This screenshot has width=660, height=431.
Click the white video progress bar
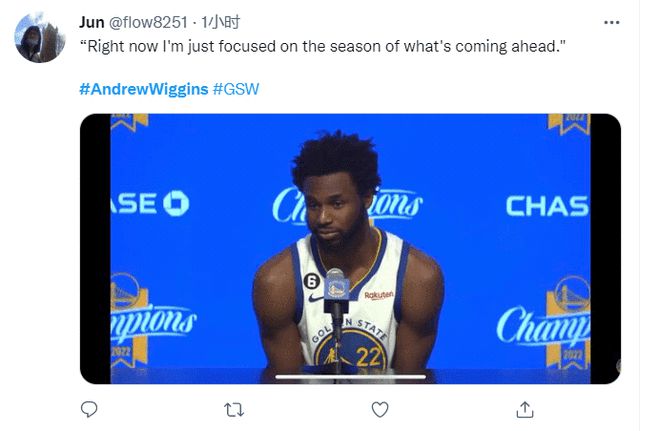pyautogui.click(x=350, y=377)
